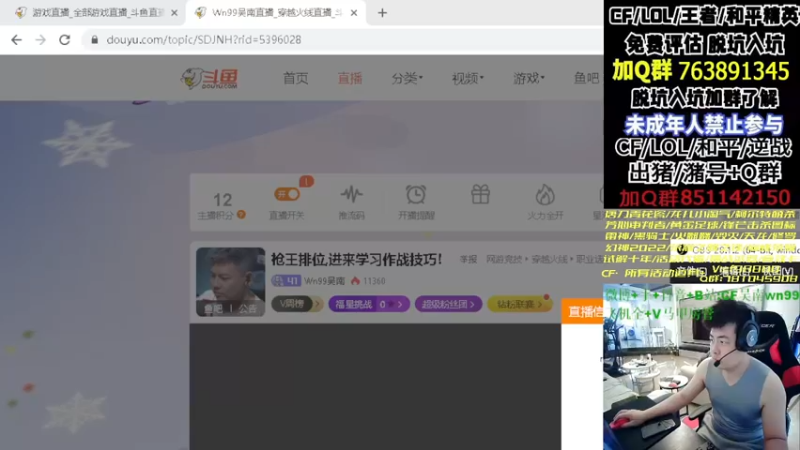Open the 游戏 dropdown in the nav bar
Screen dimensions: 800x450
click(x=529, y=78)
